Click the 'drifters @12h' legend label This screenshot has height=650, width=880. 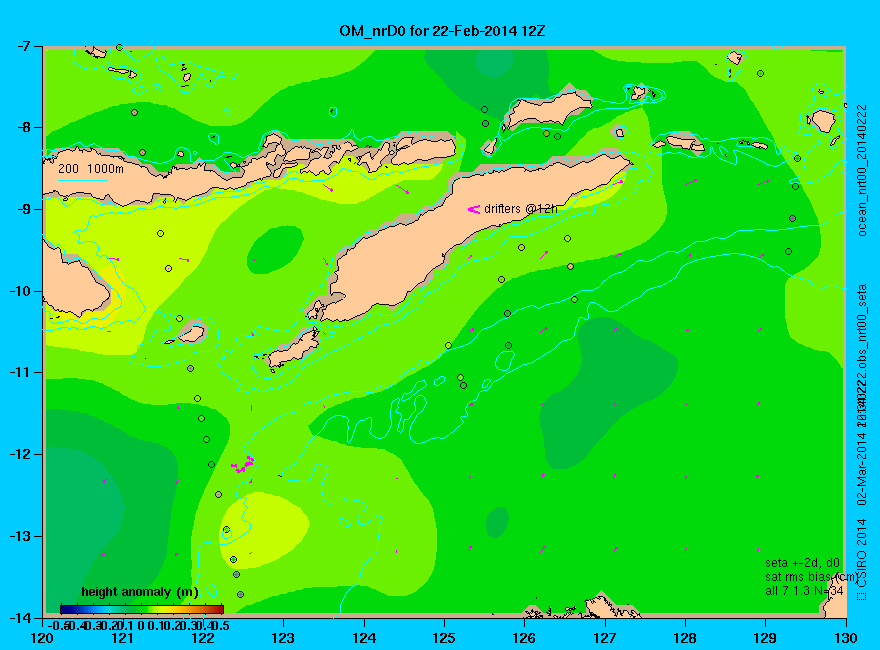coord(521,209)
